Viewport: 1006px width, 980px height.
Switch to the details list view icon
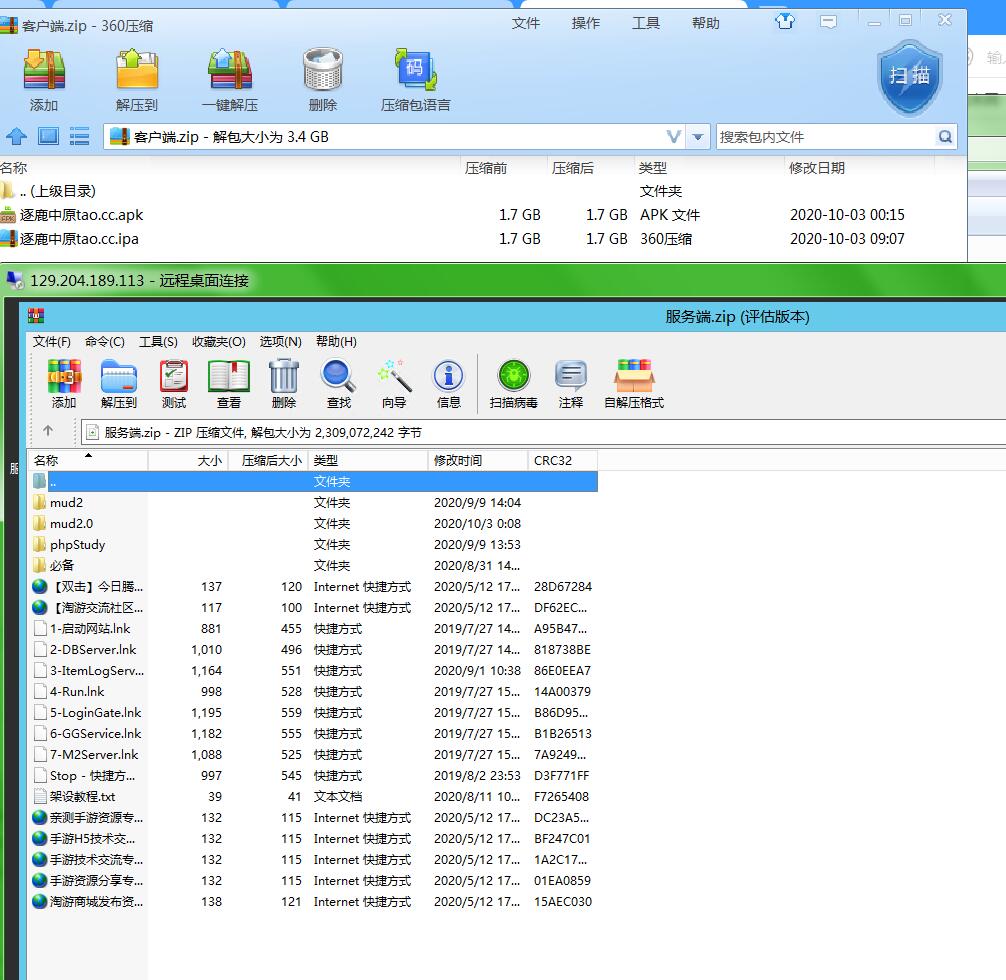click(x=80, y=136)
